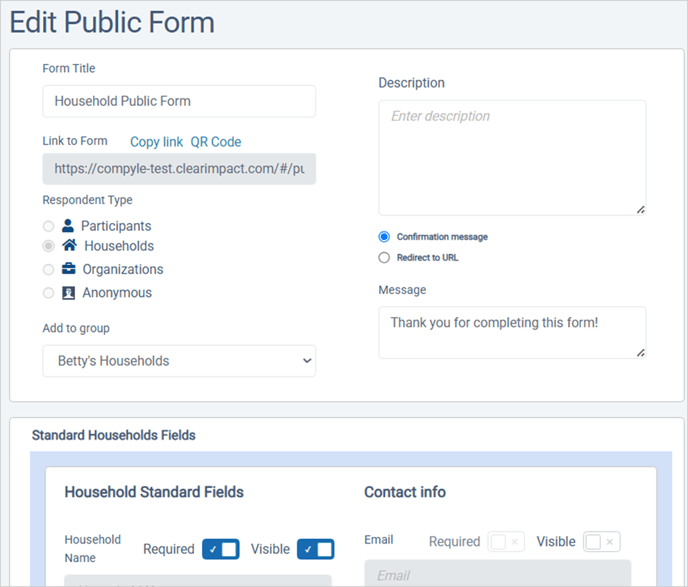Click the Link to Form URL field
The width and height of the screenshot is (688, 587).
tap(179, 169)
